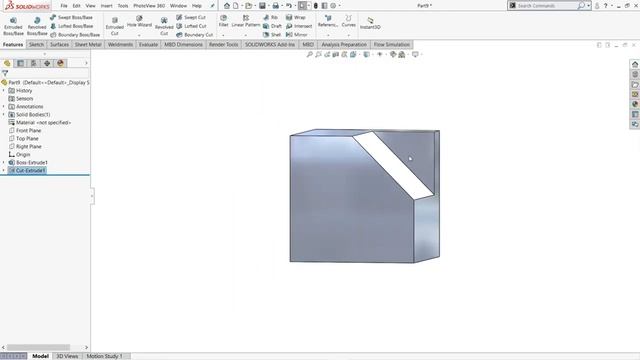Choose the Swept Cut feature
The height and width of the screenshot is (360, 640).
point(191,18)
